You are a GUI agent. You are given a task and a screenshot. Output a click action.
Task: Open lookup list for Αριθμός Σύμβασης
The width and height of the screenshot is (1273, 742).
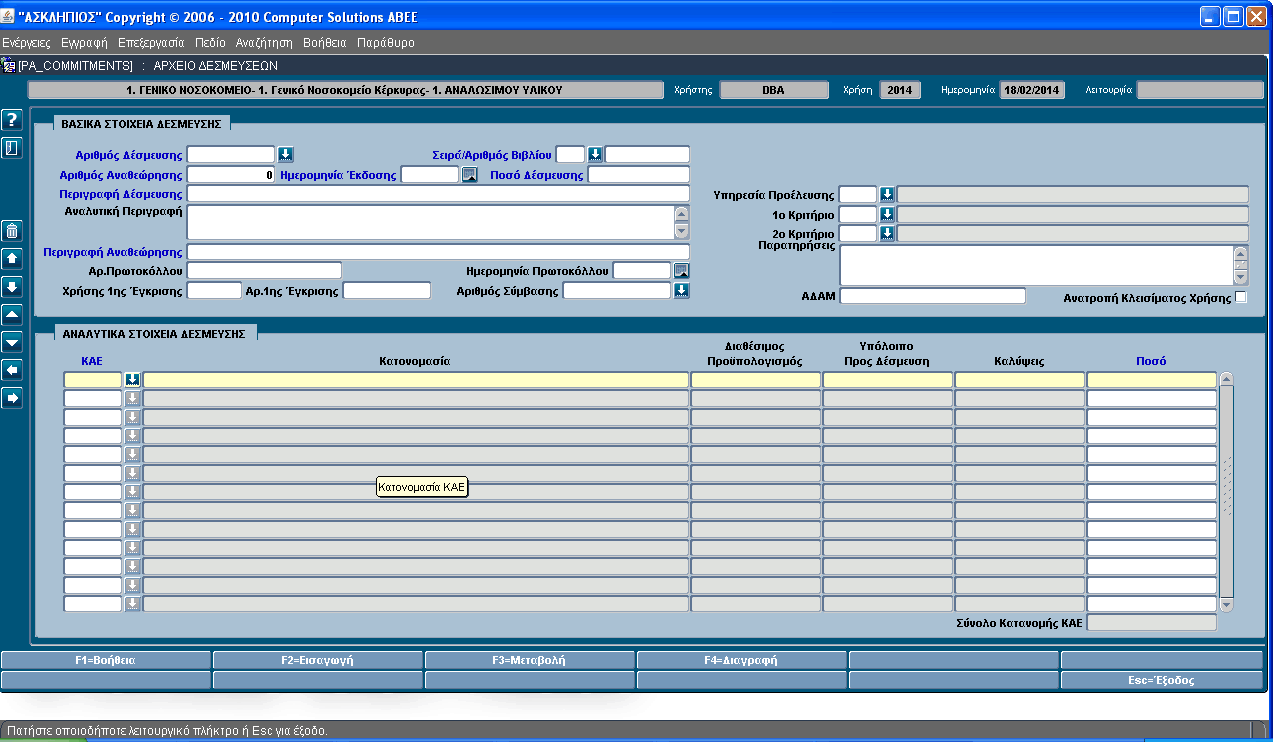click(x=681, y=291)
